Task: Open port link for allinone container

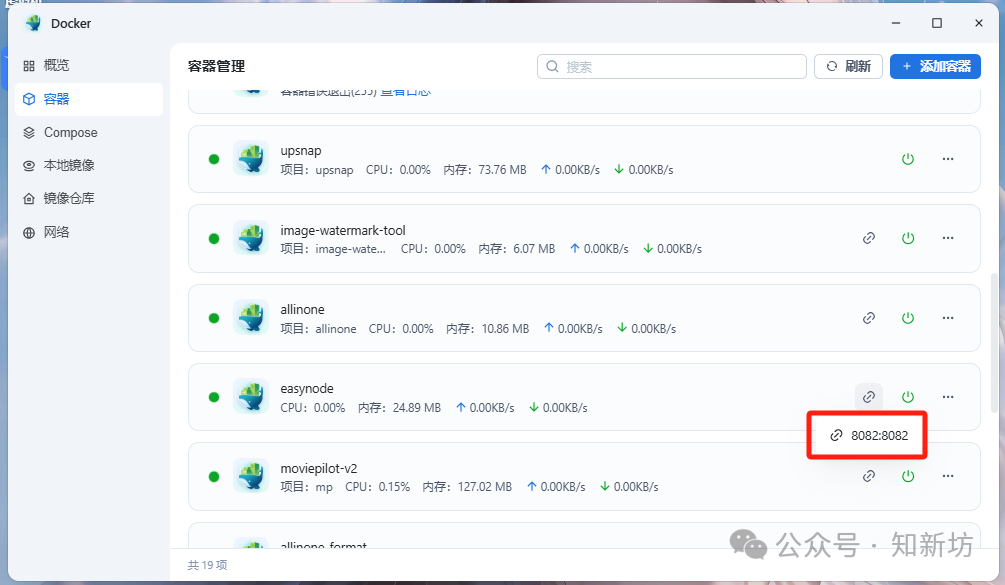Action: click(868, 318)
